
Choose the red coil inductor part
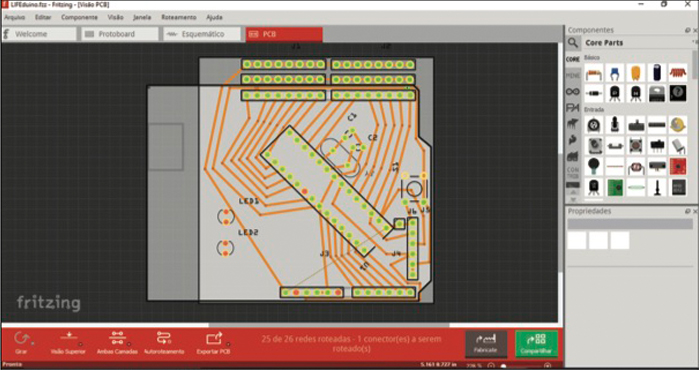coord(678,72)
